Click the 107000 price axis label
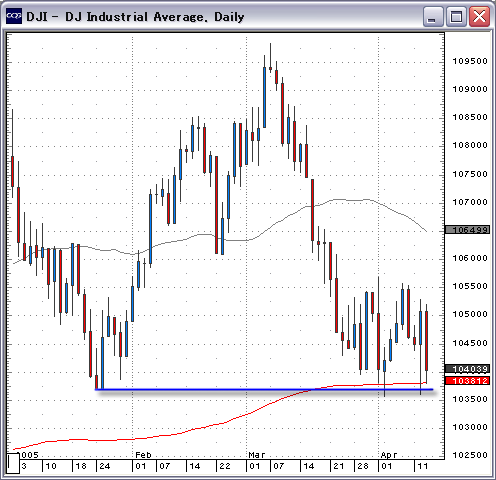The width and height of the screenshot is (496, 480). [x=470, y=202]
